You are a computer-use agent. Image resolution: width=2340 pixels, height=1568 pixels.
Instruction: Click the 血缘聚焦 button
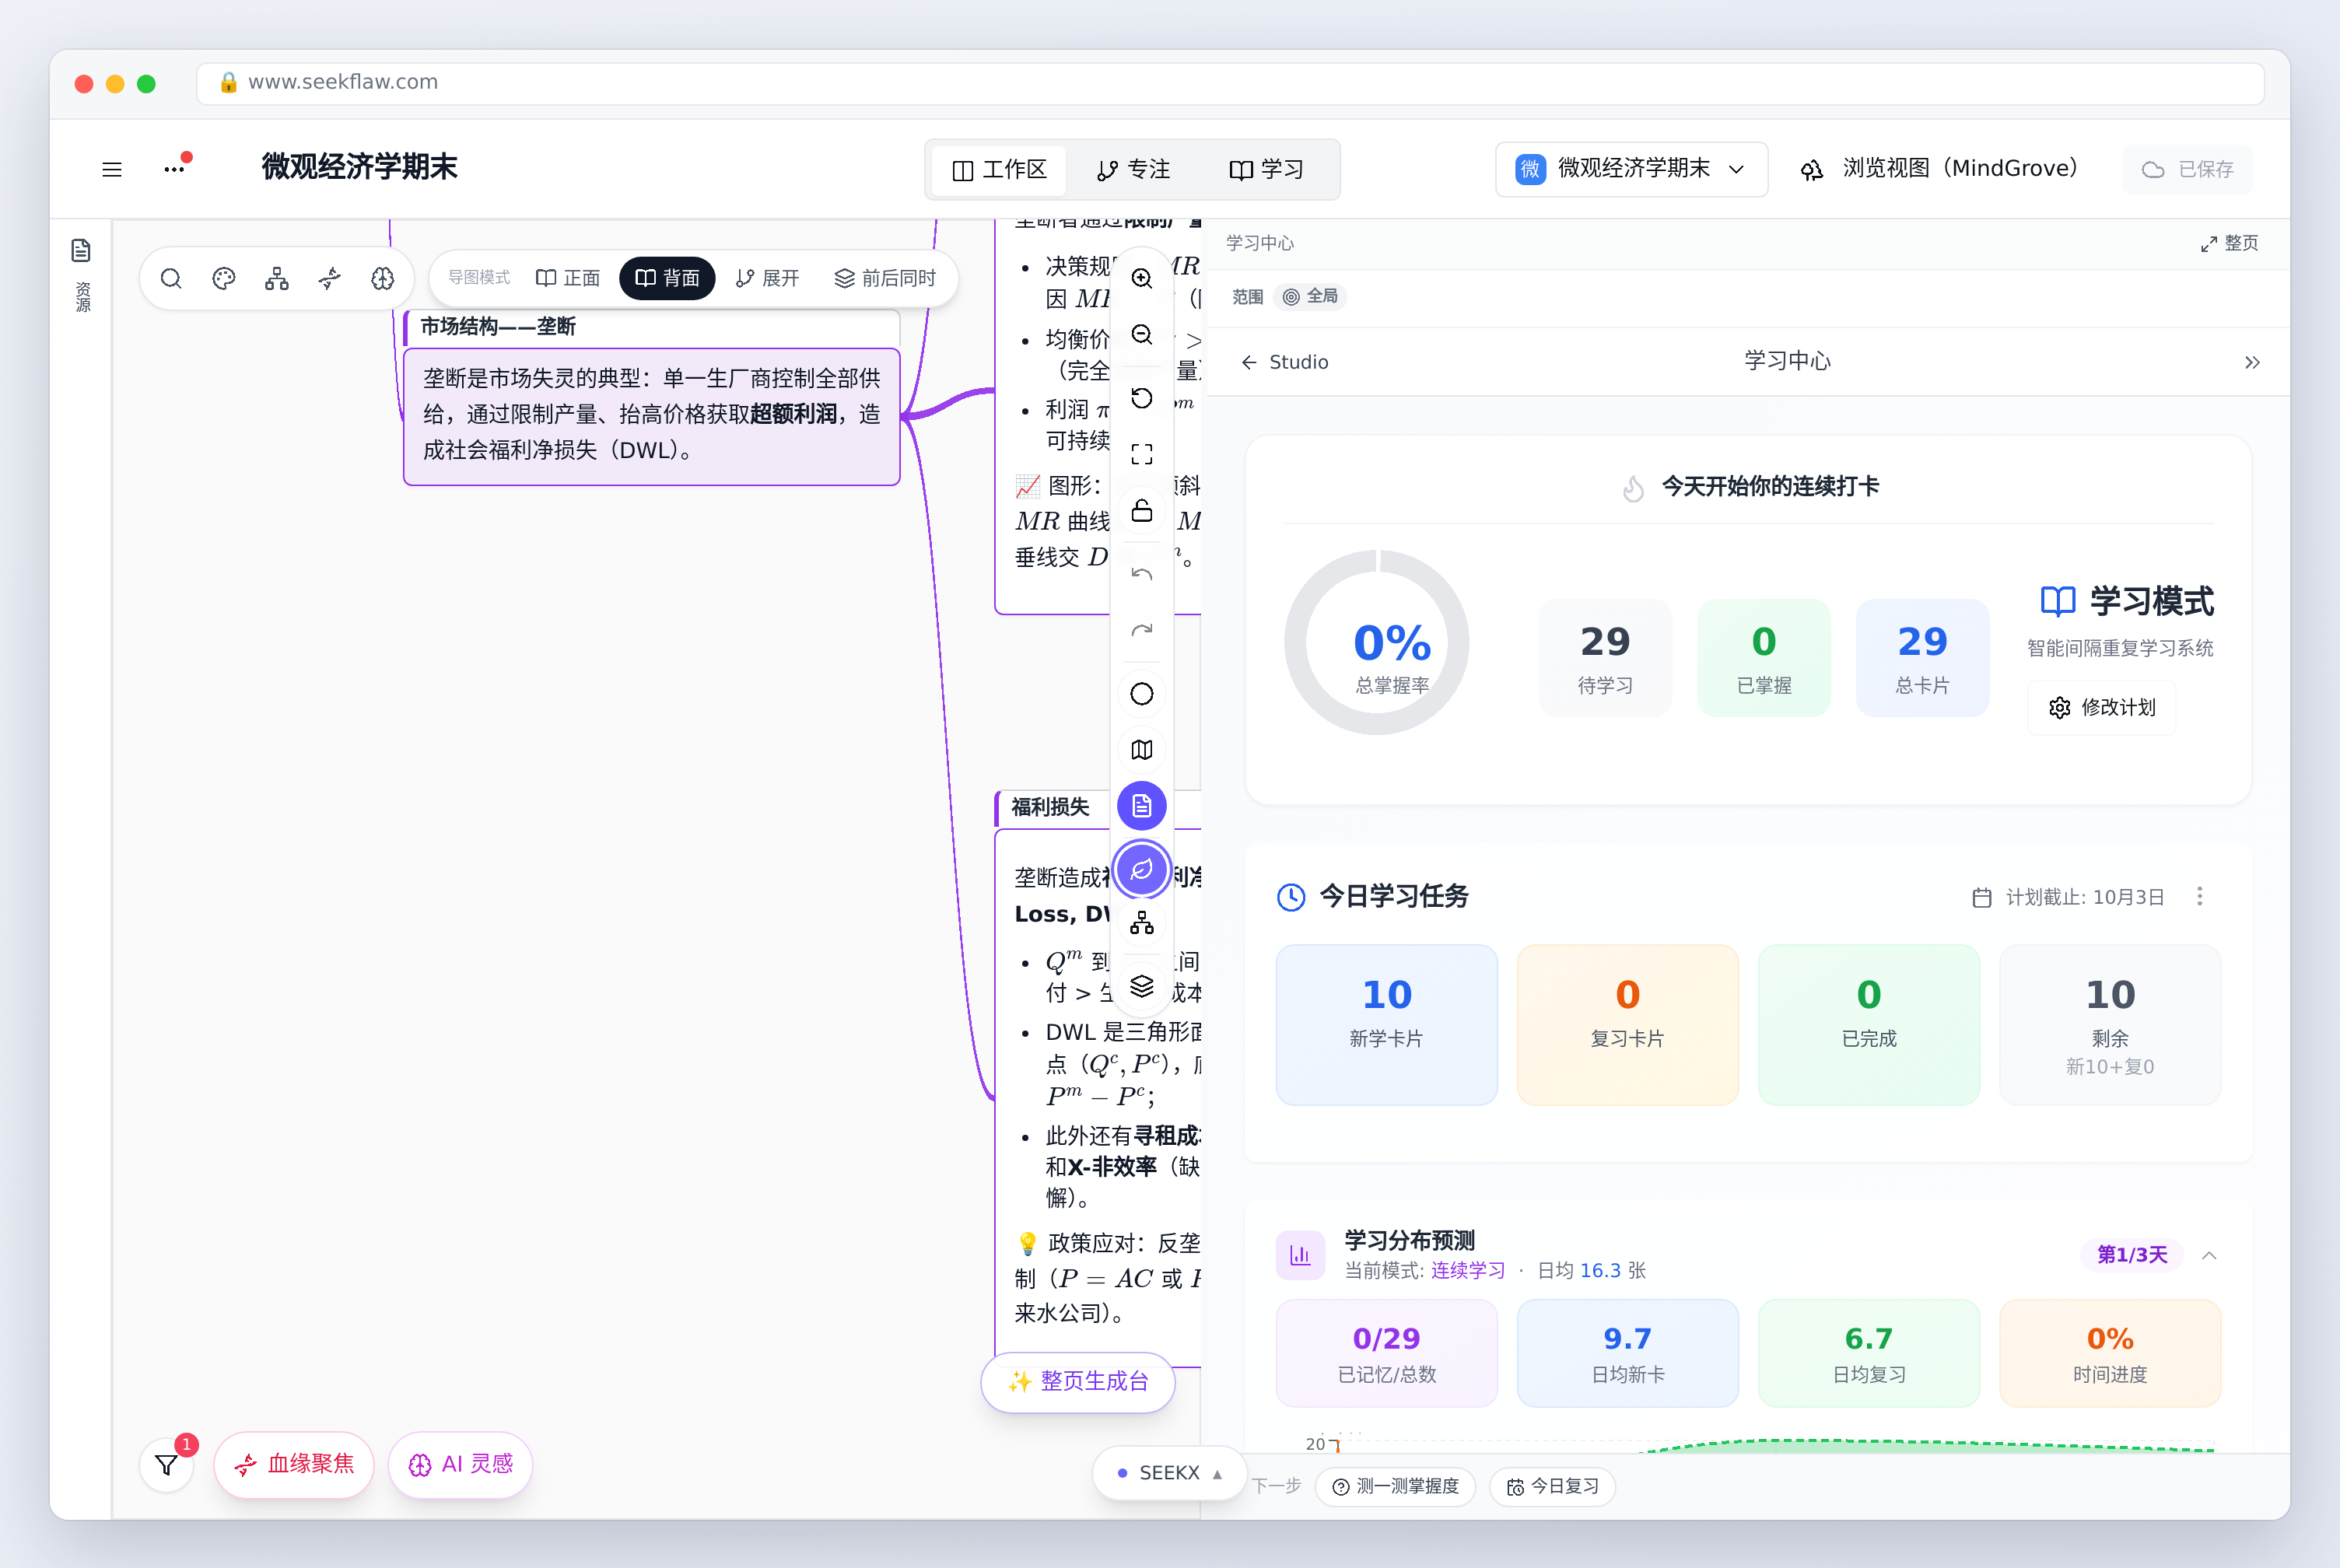tap(294, 1465)
